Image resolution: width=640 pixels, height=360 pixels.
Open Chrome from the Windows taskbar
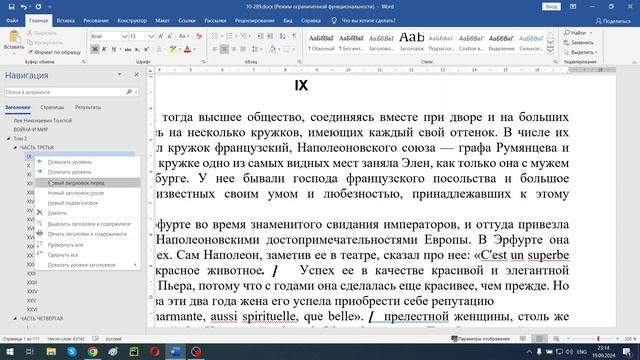[93, 352]
